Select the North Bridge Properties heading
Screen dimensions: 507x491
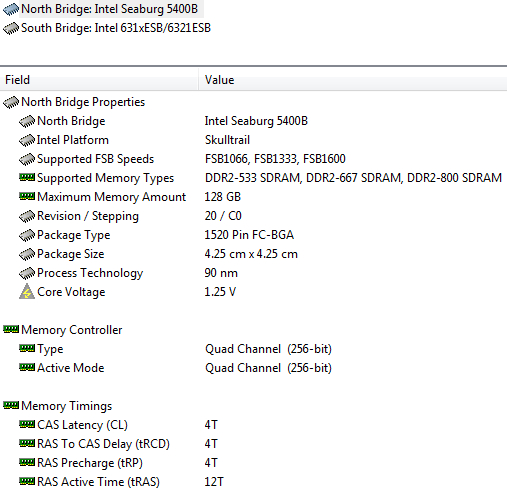coord(83,102)
